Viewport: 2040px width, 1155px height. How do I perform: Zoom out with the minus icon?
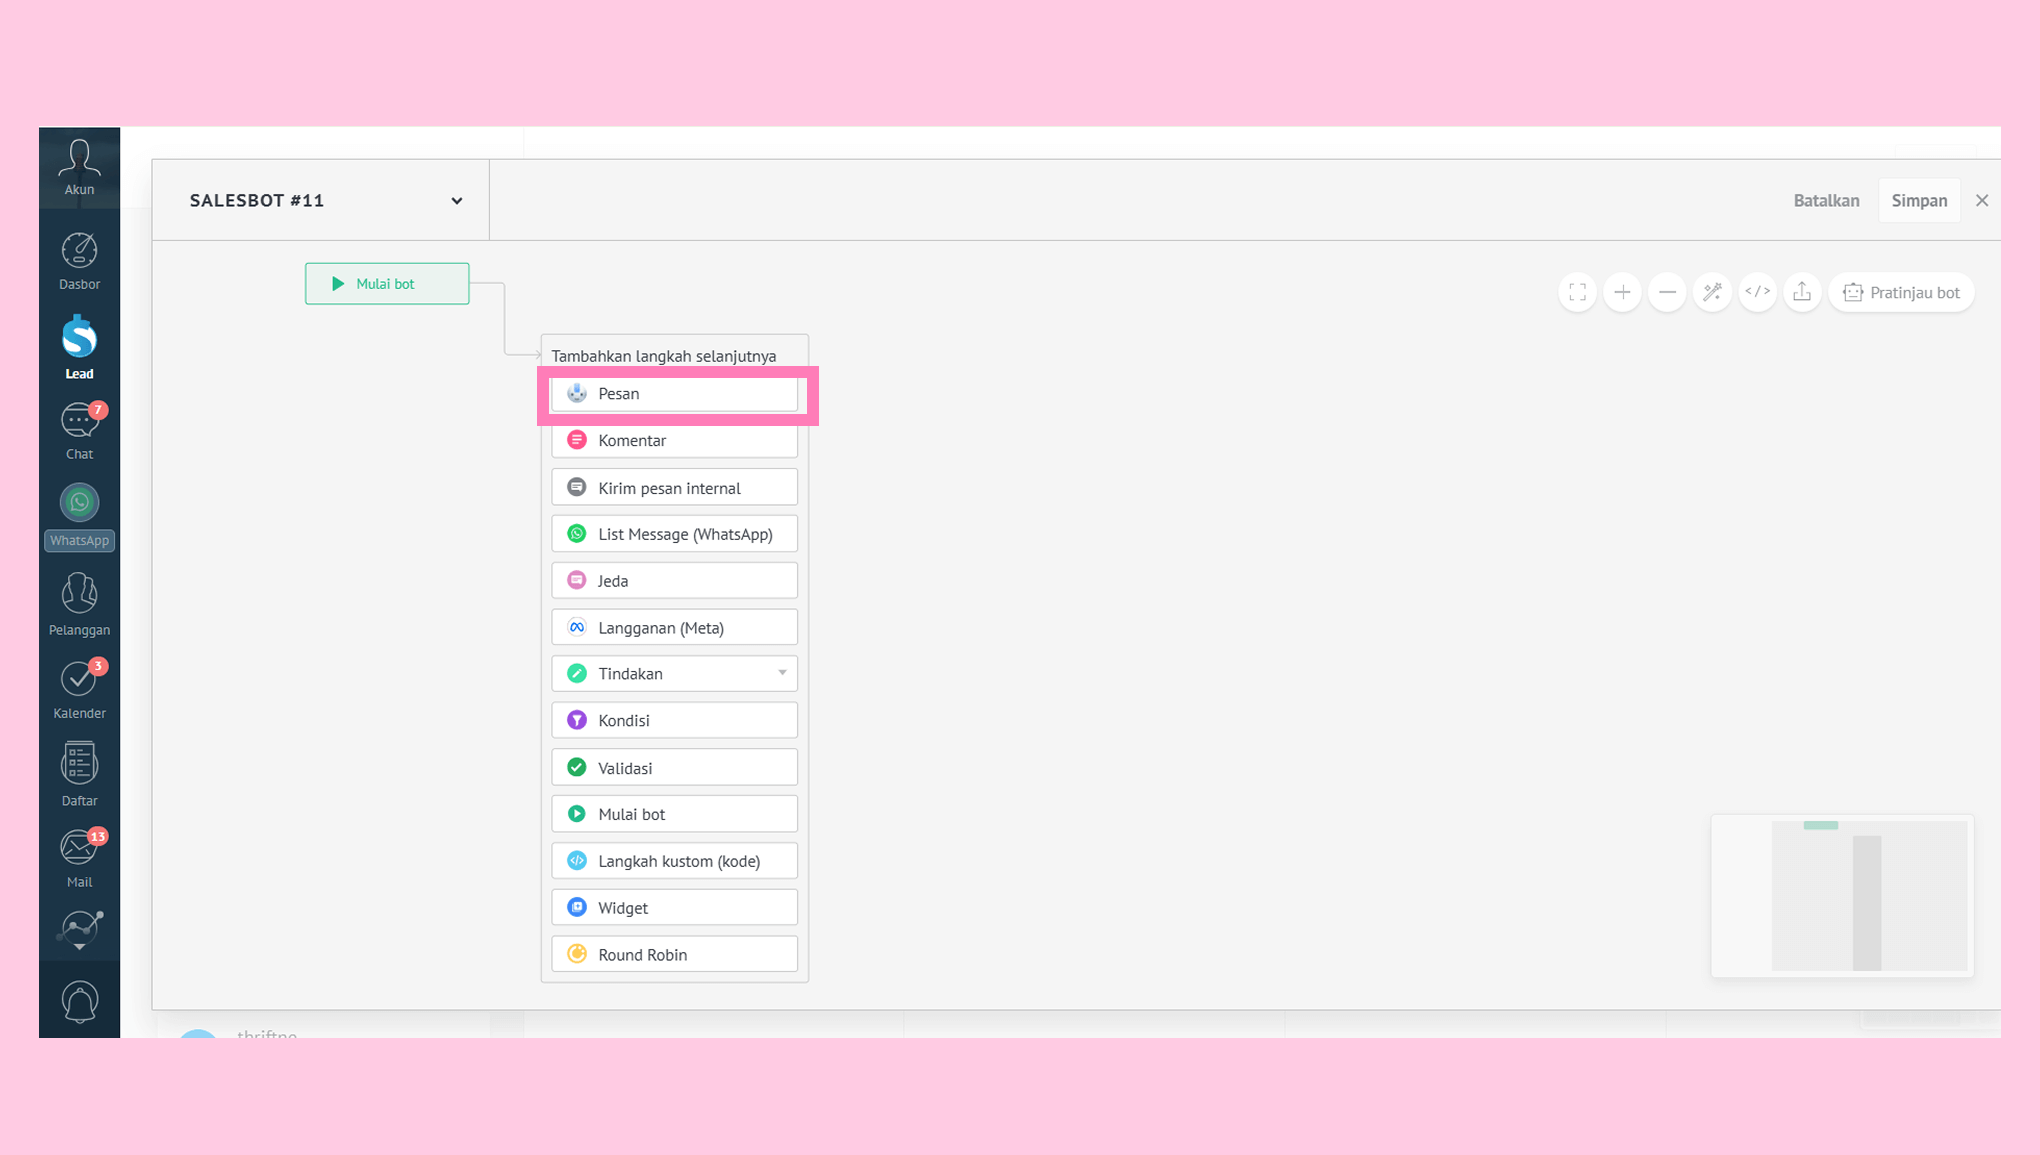pos(1667,292)
